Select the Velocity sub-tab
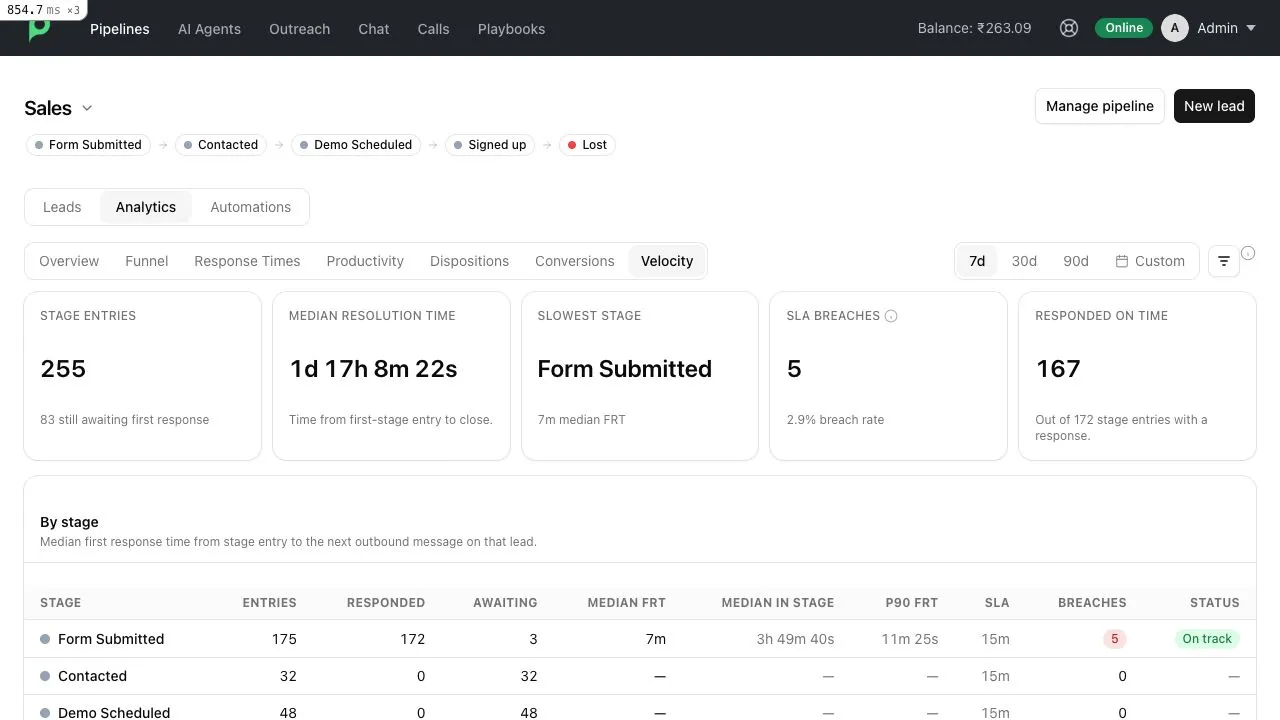Viewport: 1280px width, 720px height. coord(667,261)
